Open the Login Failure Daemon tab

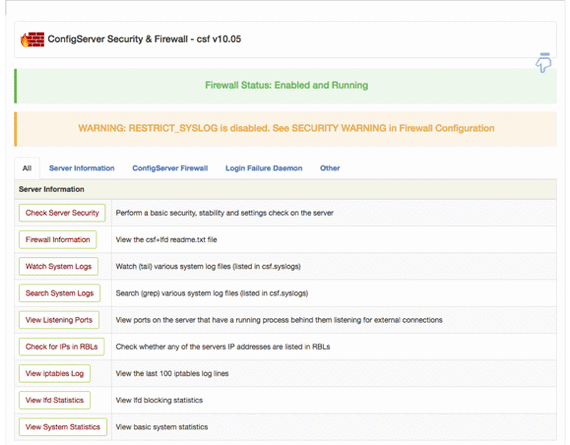264,168
